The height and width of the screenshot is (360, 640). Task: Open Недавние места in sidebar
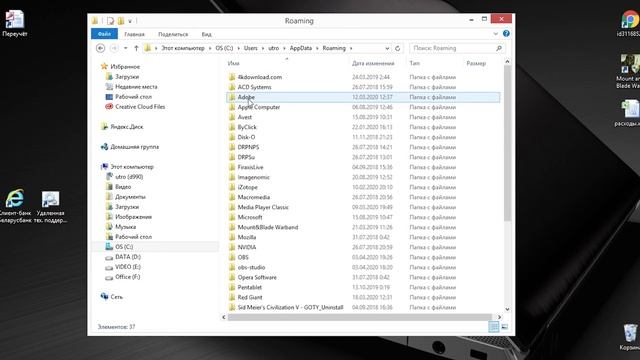pyautogui.click(x=136, y=87)
